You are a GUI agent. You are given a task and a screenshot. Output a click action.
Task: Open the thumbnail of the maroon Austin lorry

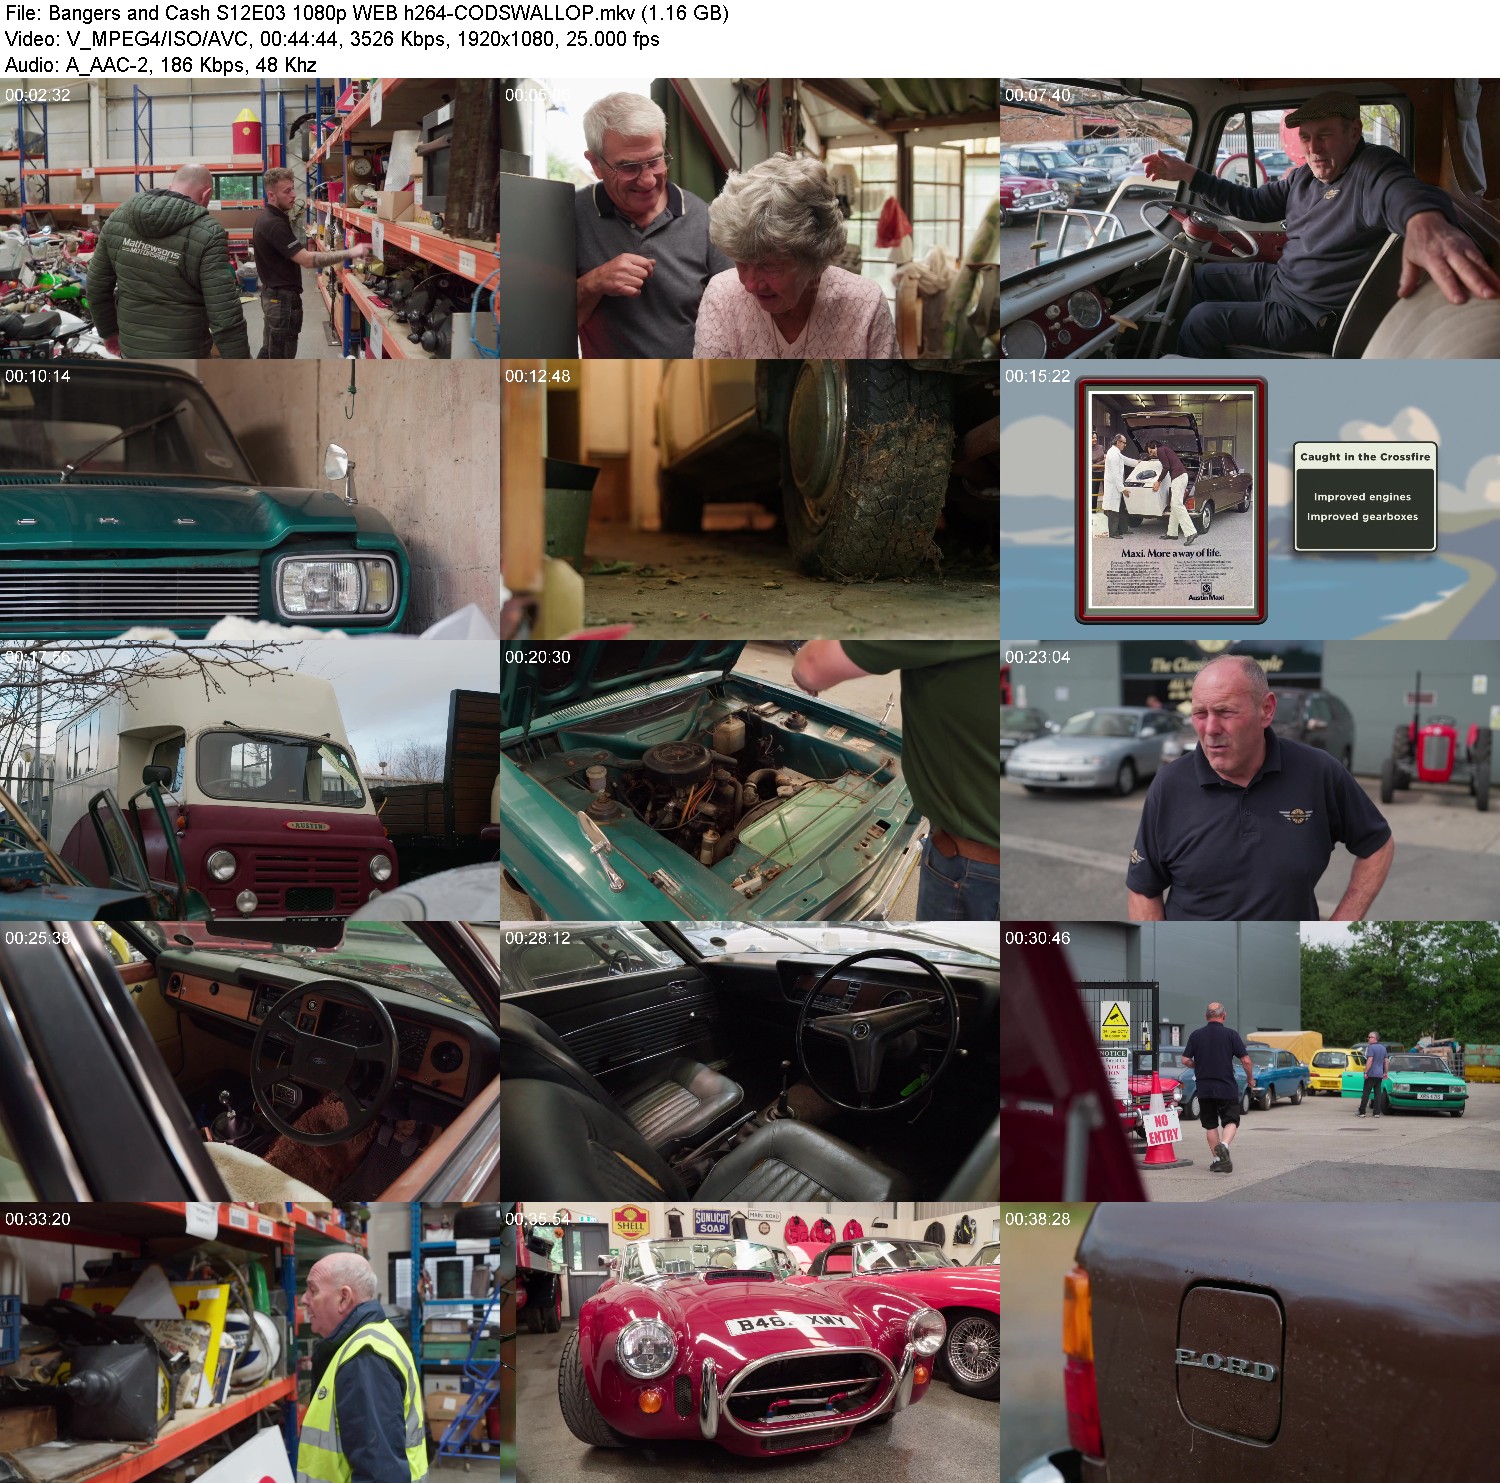[x=250, y=781]
